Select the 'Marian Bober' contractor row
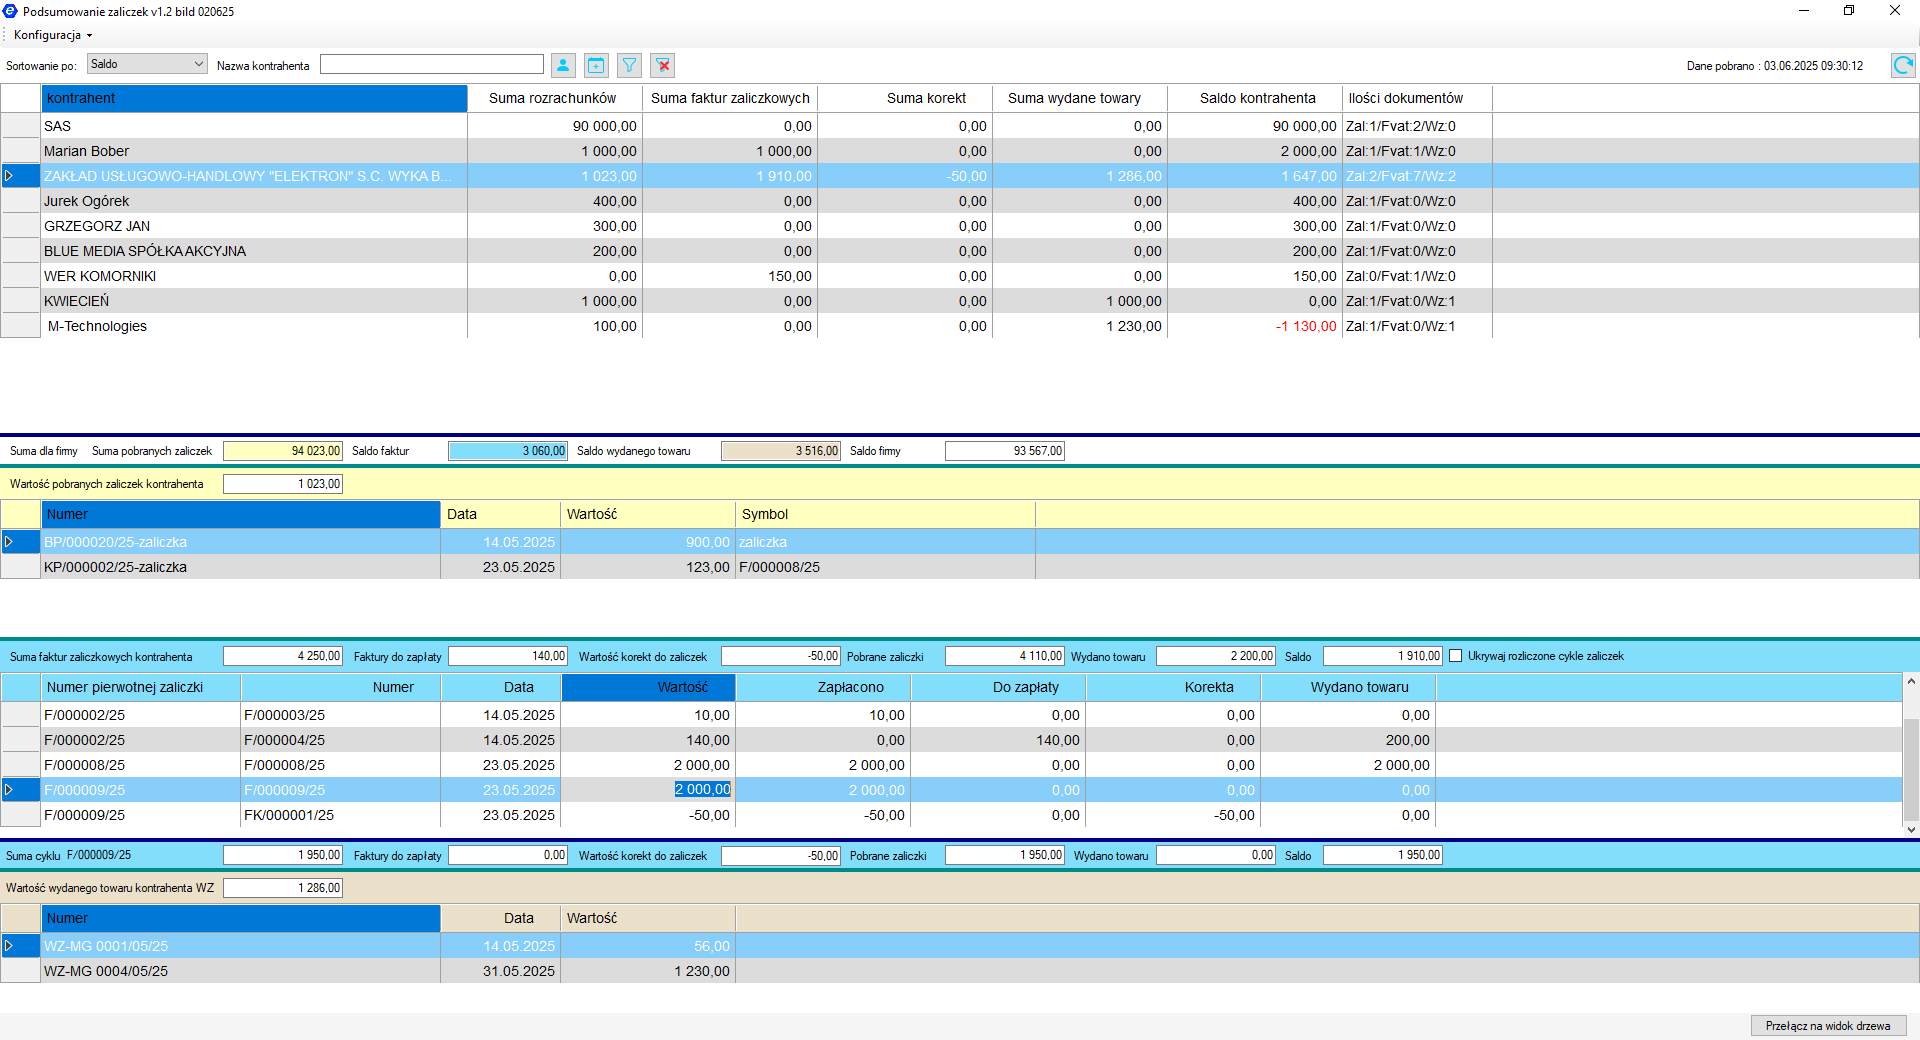The image size is (1920, 1040). point(87,151)
